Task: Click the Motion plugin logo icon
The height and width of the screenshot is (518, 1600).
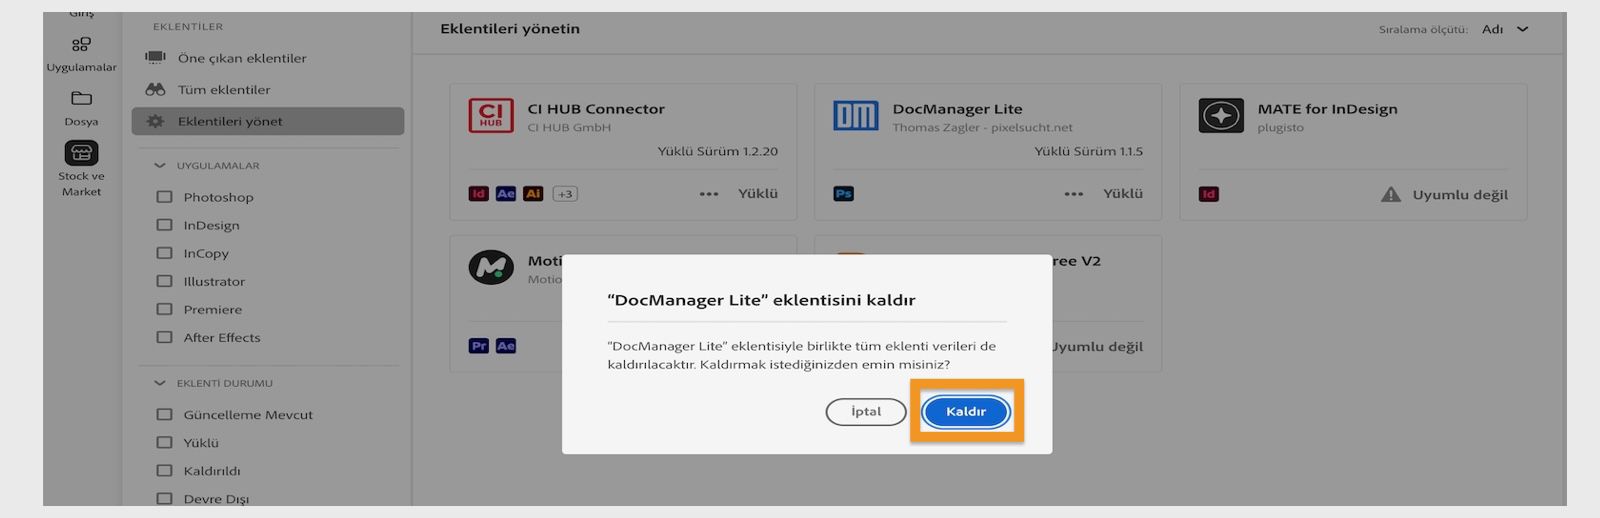Action: pyautogui.click(x=490, y=267)
